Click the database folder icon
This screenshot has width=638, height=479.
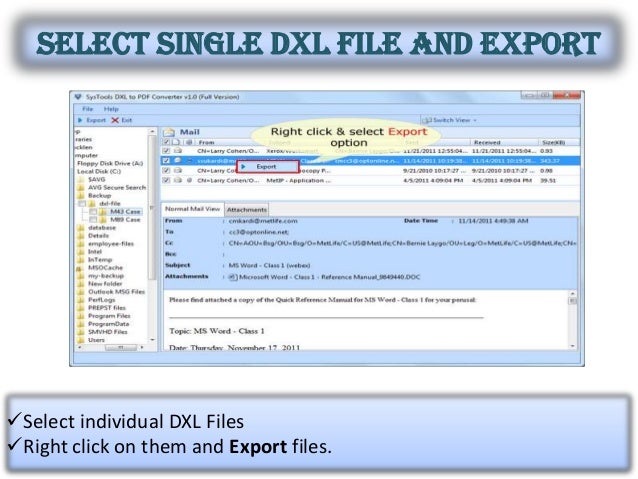81,228
